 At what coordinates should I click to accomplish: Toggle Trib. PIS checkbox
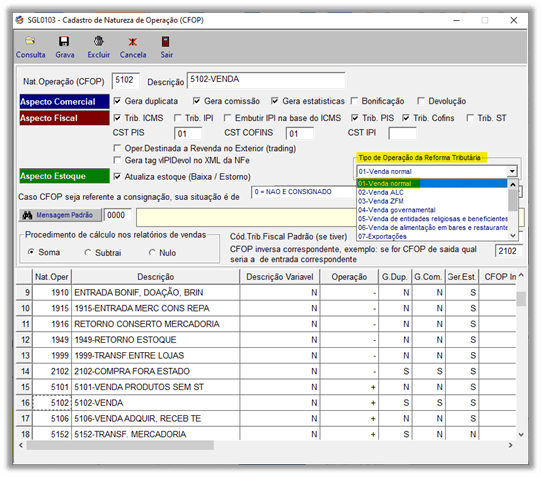pyautogui.click(x=355, y=118)
